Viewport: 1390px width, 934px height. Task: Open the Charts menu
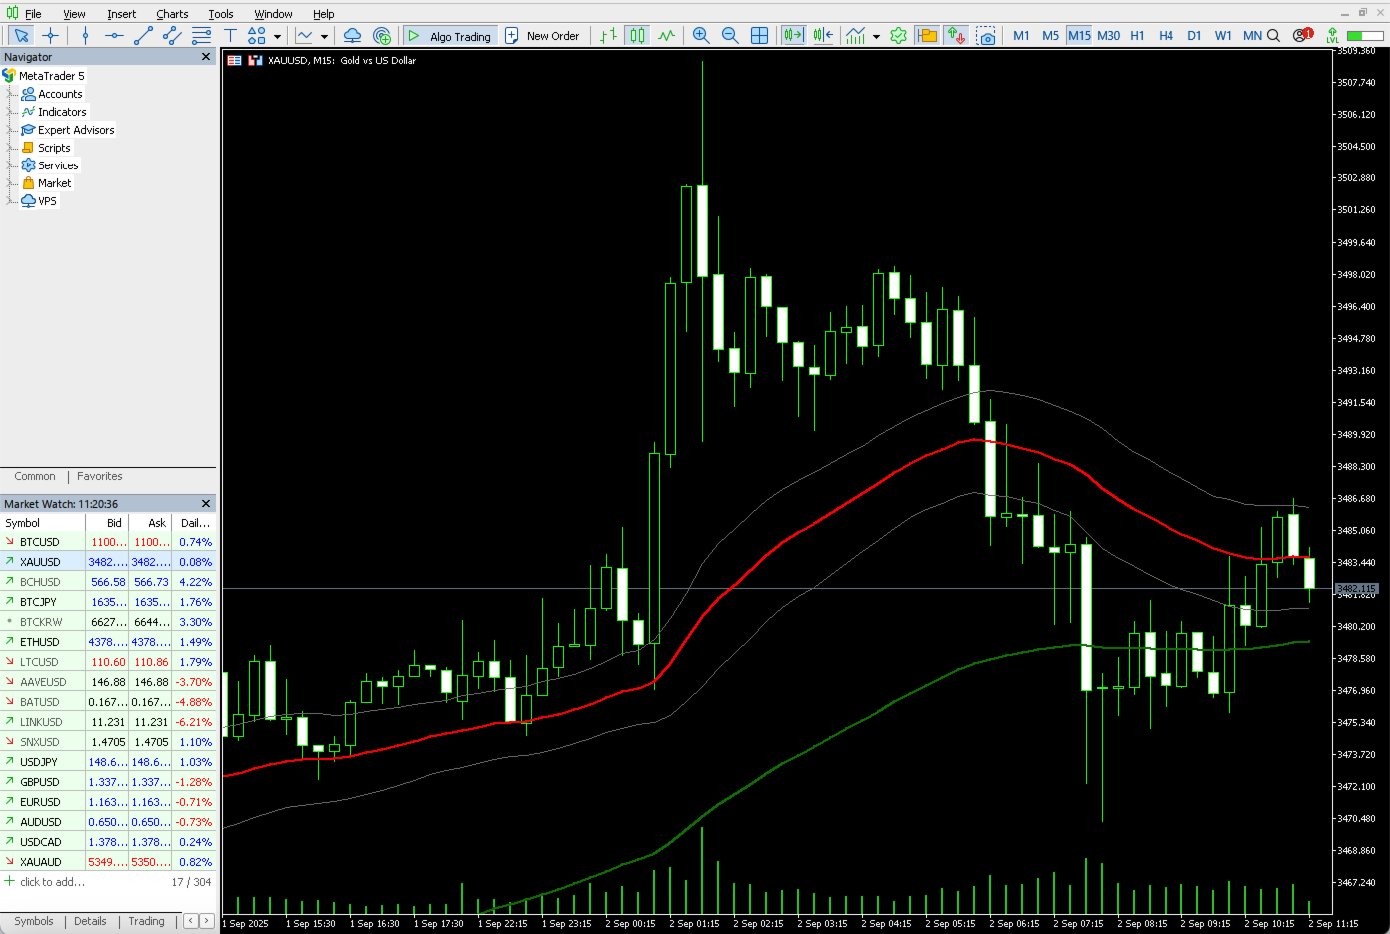[x=172, y=14]
